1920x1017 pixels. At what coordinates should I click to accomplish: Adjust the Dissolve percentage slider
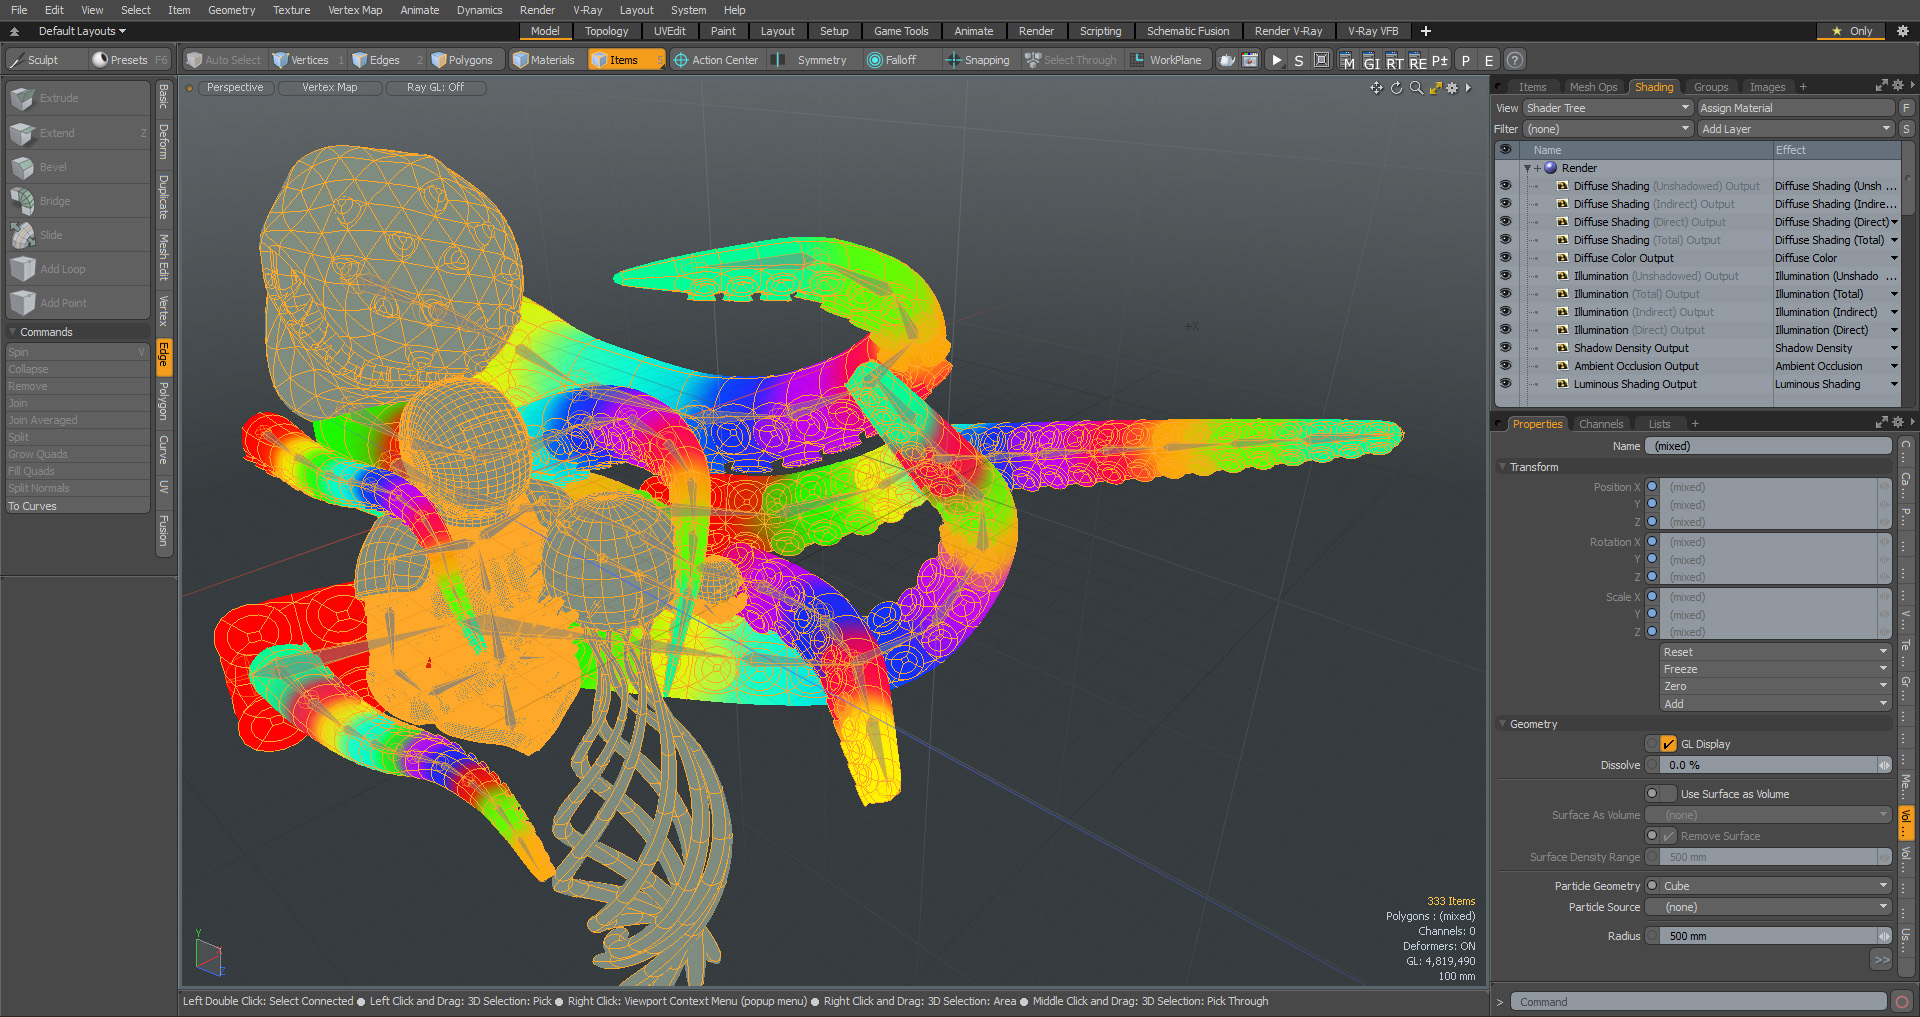click(x=1775, y=765)
